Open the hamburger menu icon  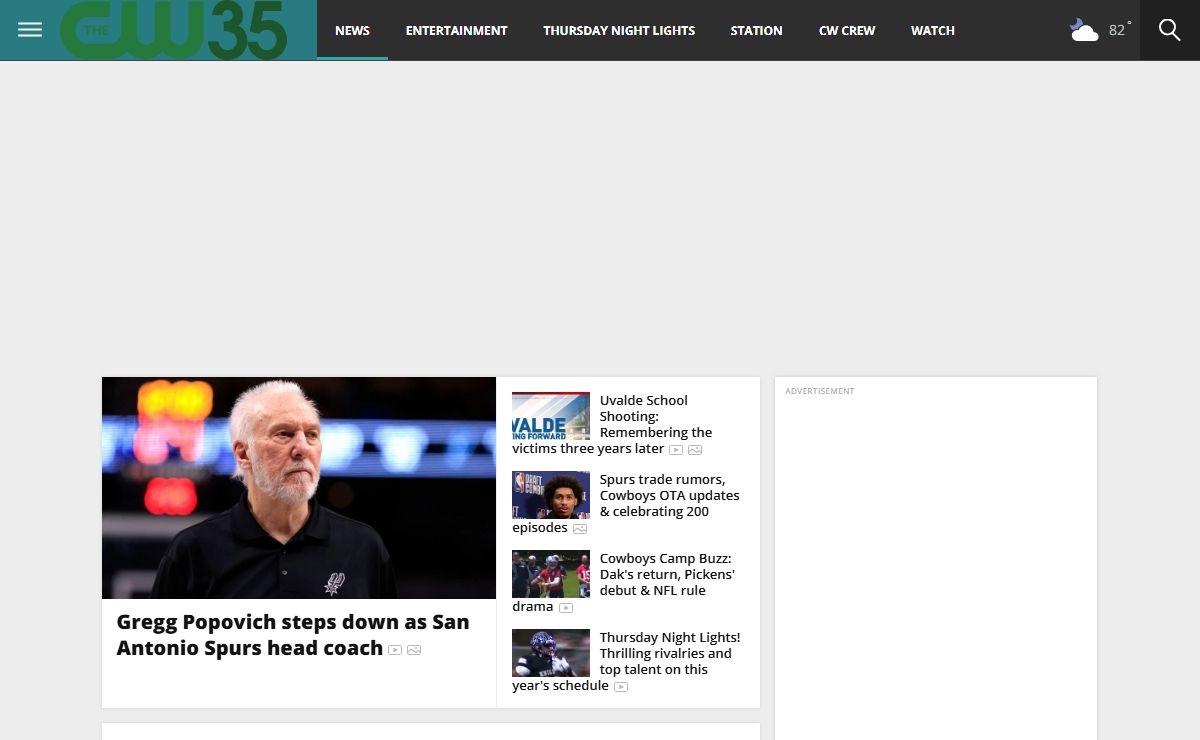(30, 30)
